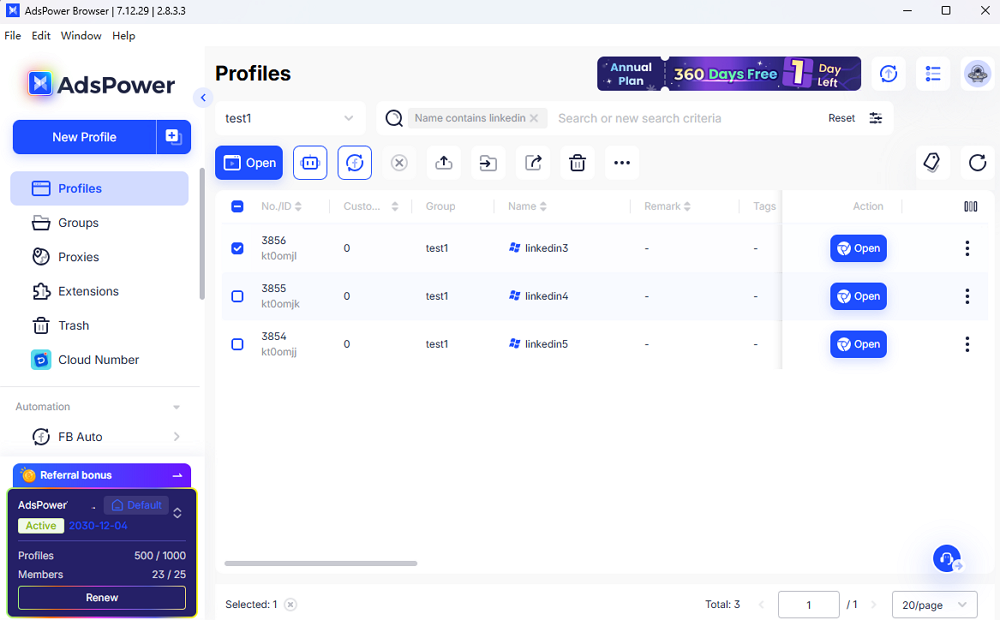Click the page number input box

pos(808,605)
